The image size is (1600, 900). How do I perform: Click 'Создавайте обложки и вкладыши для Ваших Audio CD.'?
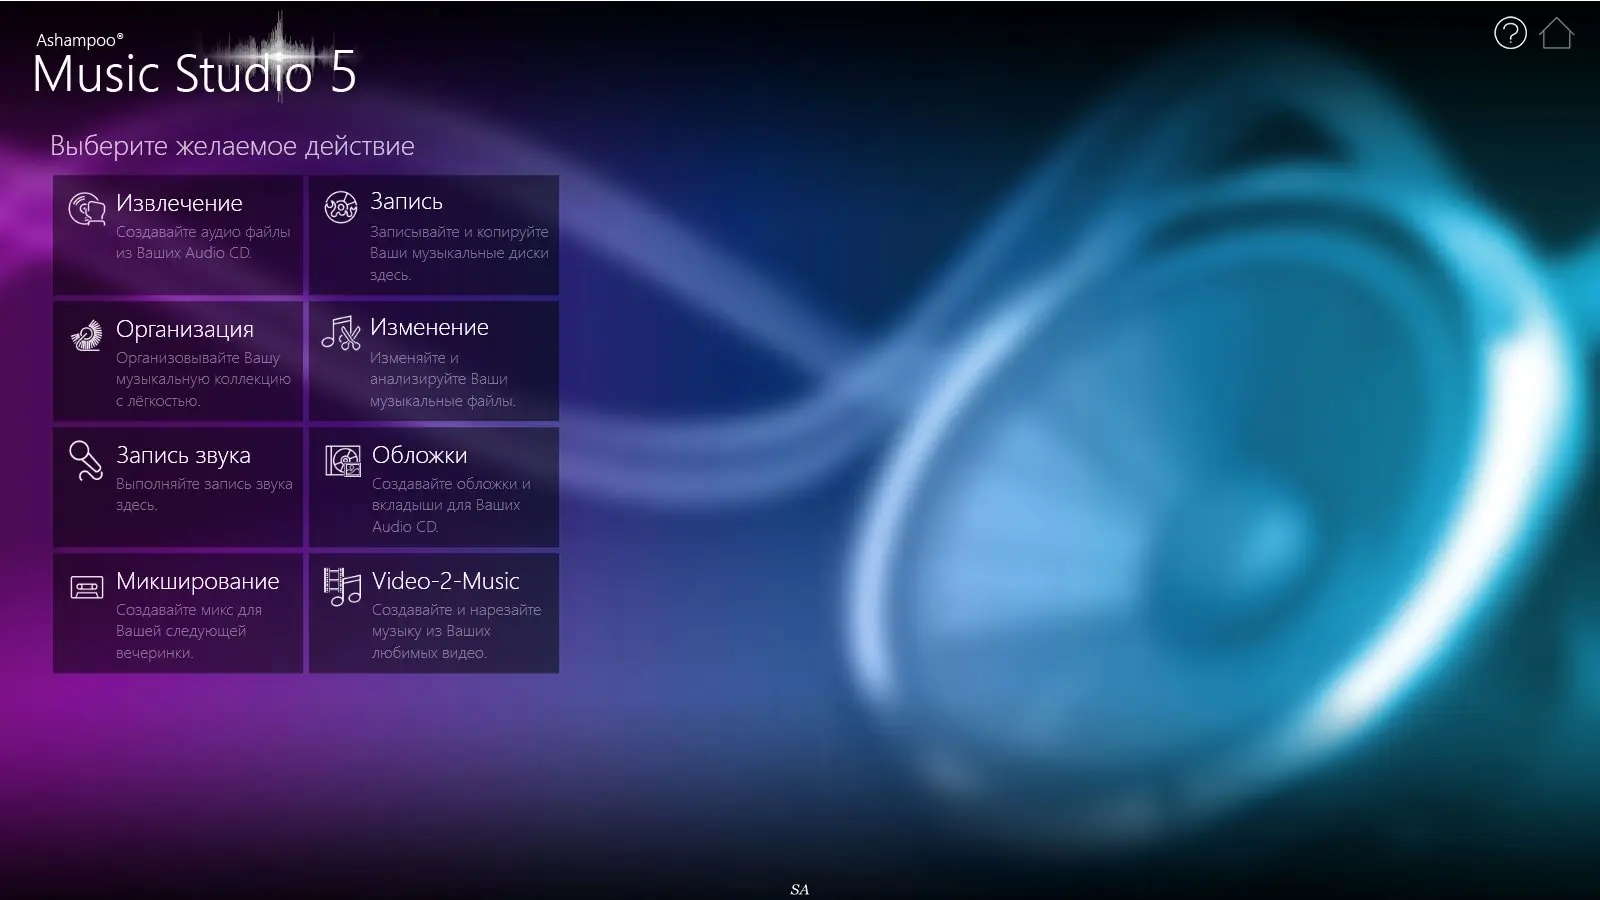click(x=451, y=505)
